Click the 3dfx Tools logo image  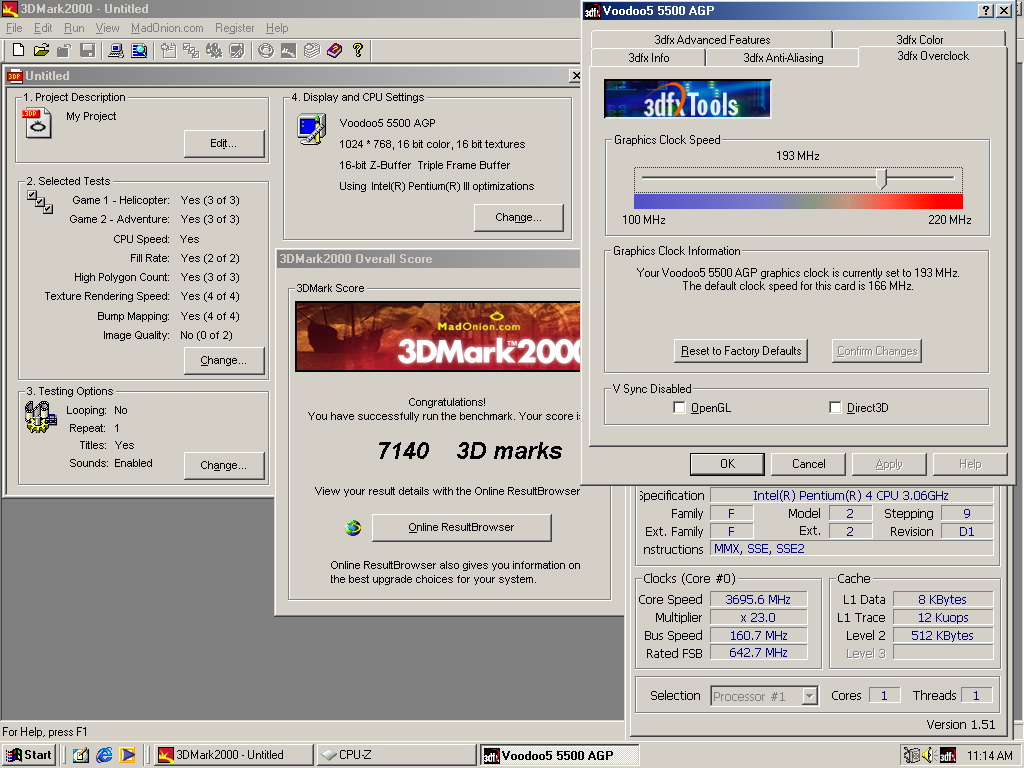click(687, 99)
